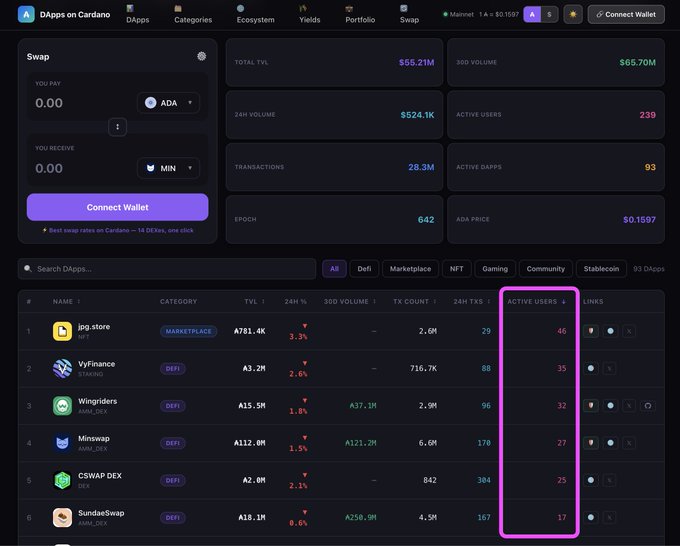Screen dimensions: 680x546
Task: Open jpg.store shield audit link
Action: [x=591, y=331]
